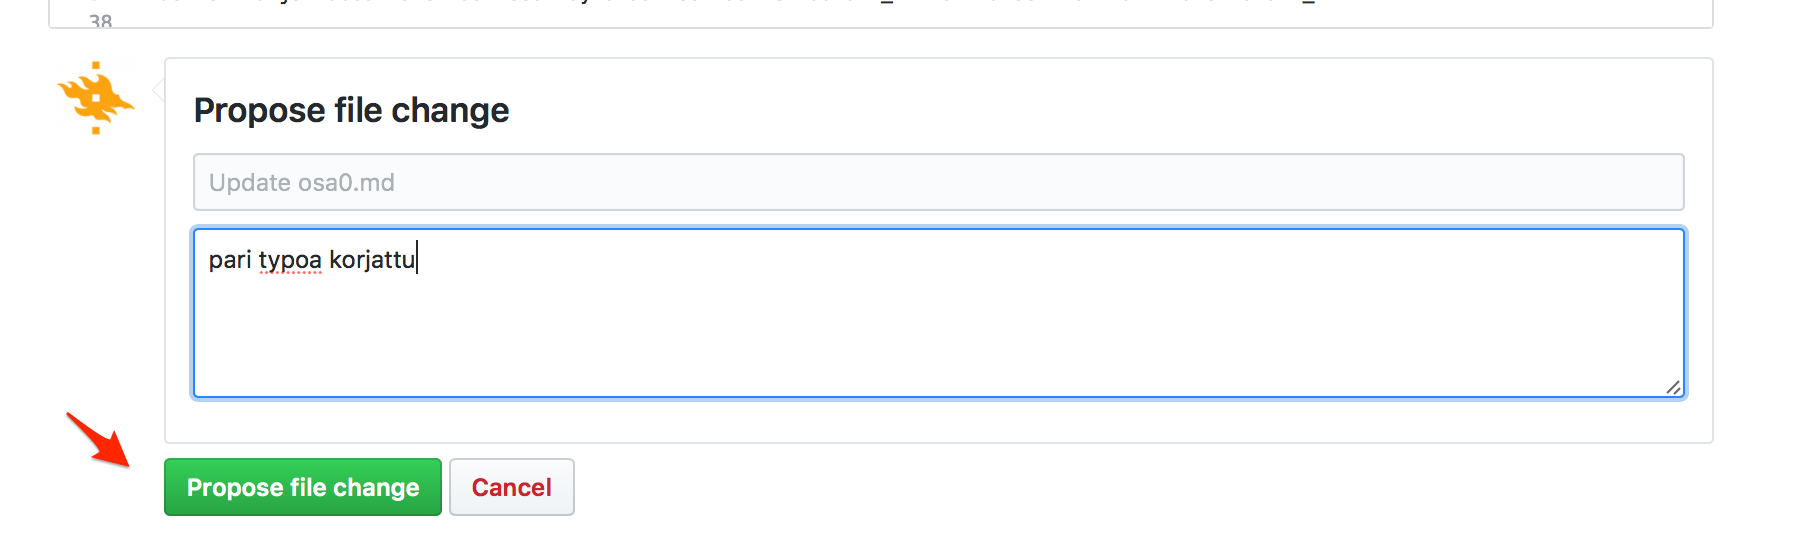Viewport: 1806px width, 554px height.
Task: Cancel the proposed file change
Action: [x=511, y=487]
